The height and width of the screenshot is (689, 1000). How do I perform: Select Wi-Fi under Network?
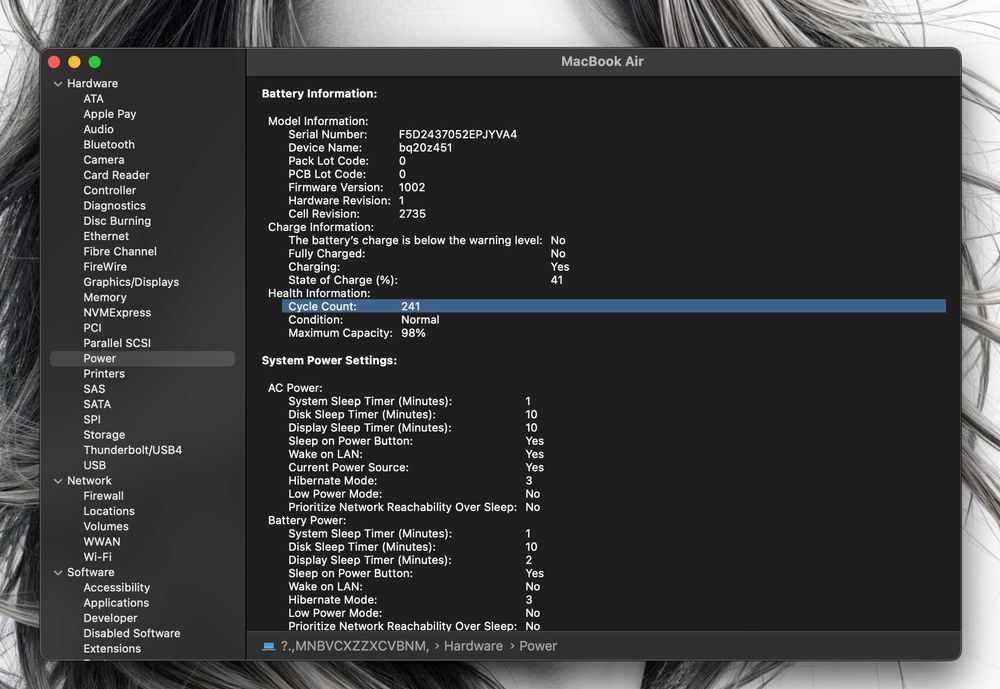(98, 558)
